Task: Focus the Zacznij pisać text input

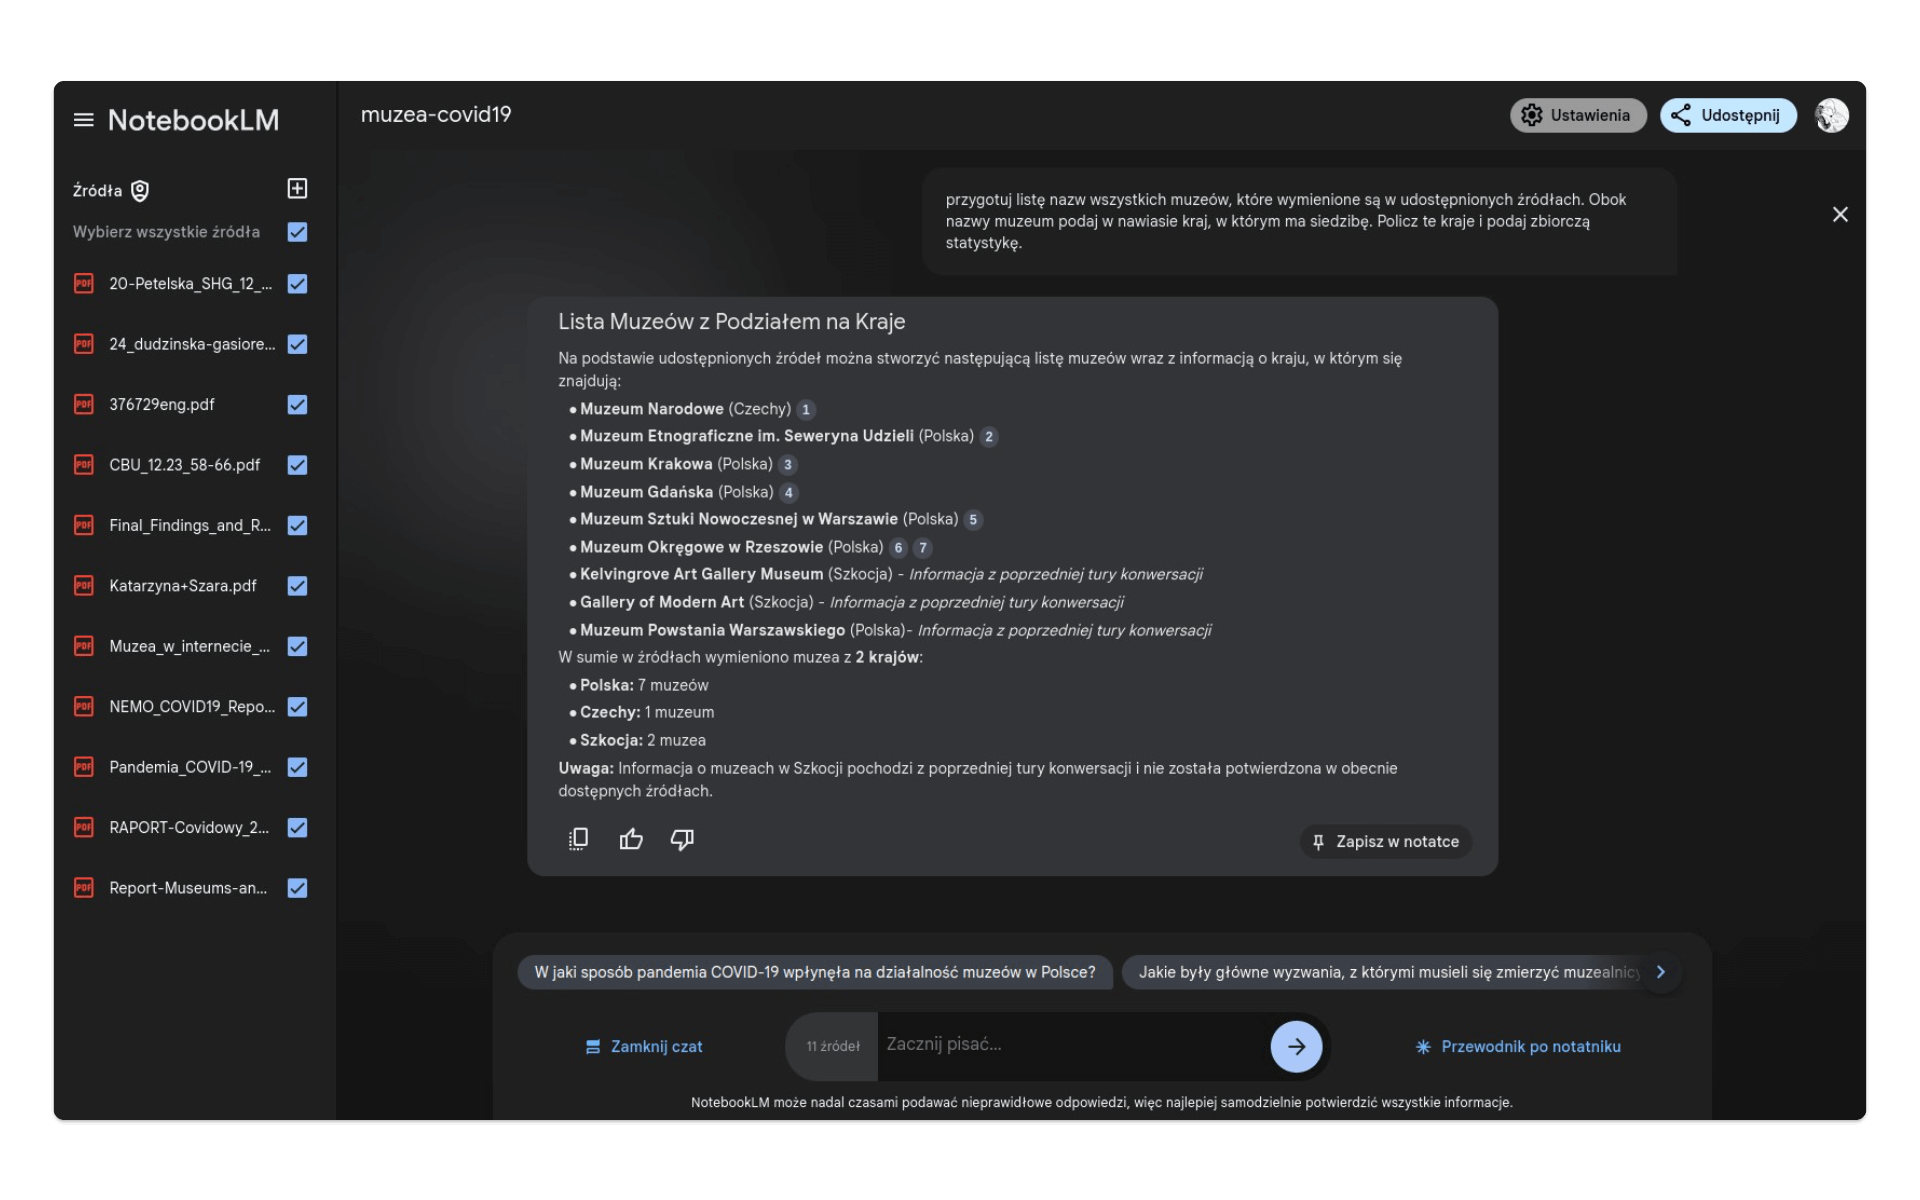Action: pyautogui.click(x=1072, y=1045)
